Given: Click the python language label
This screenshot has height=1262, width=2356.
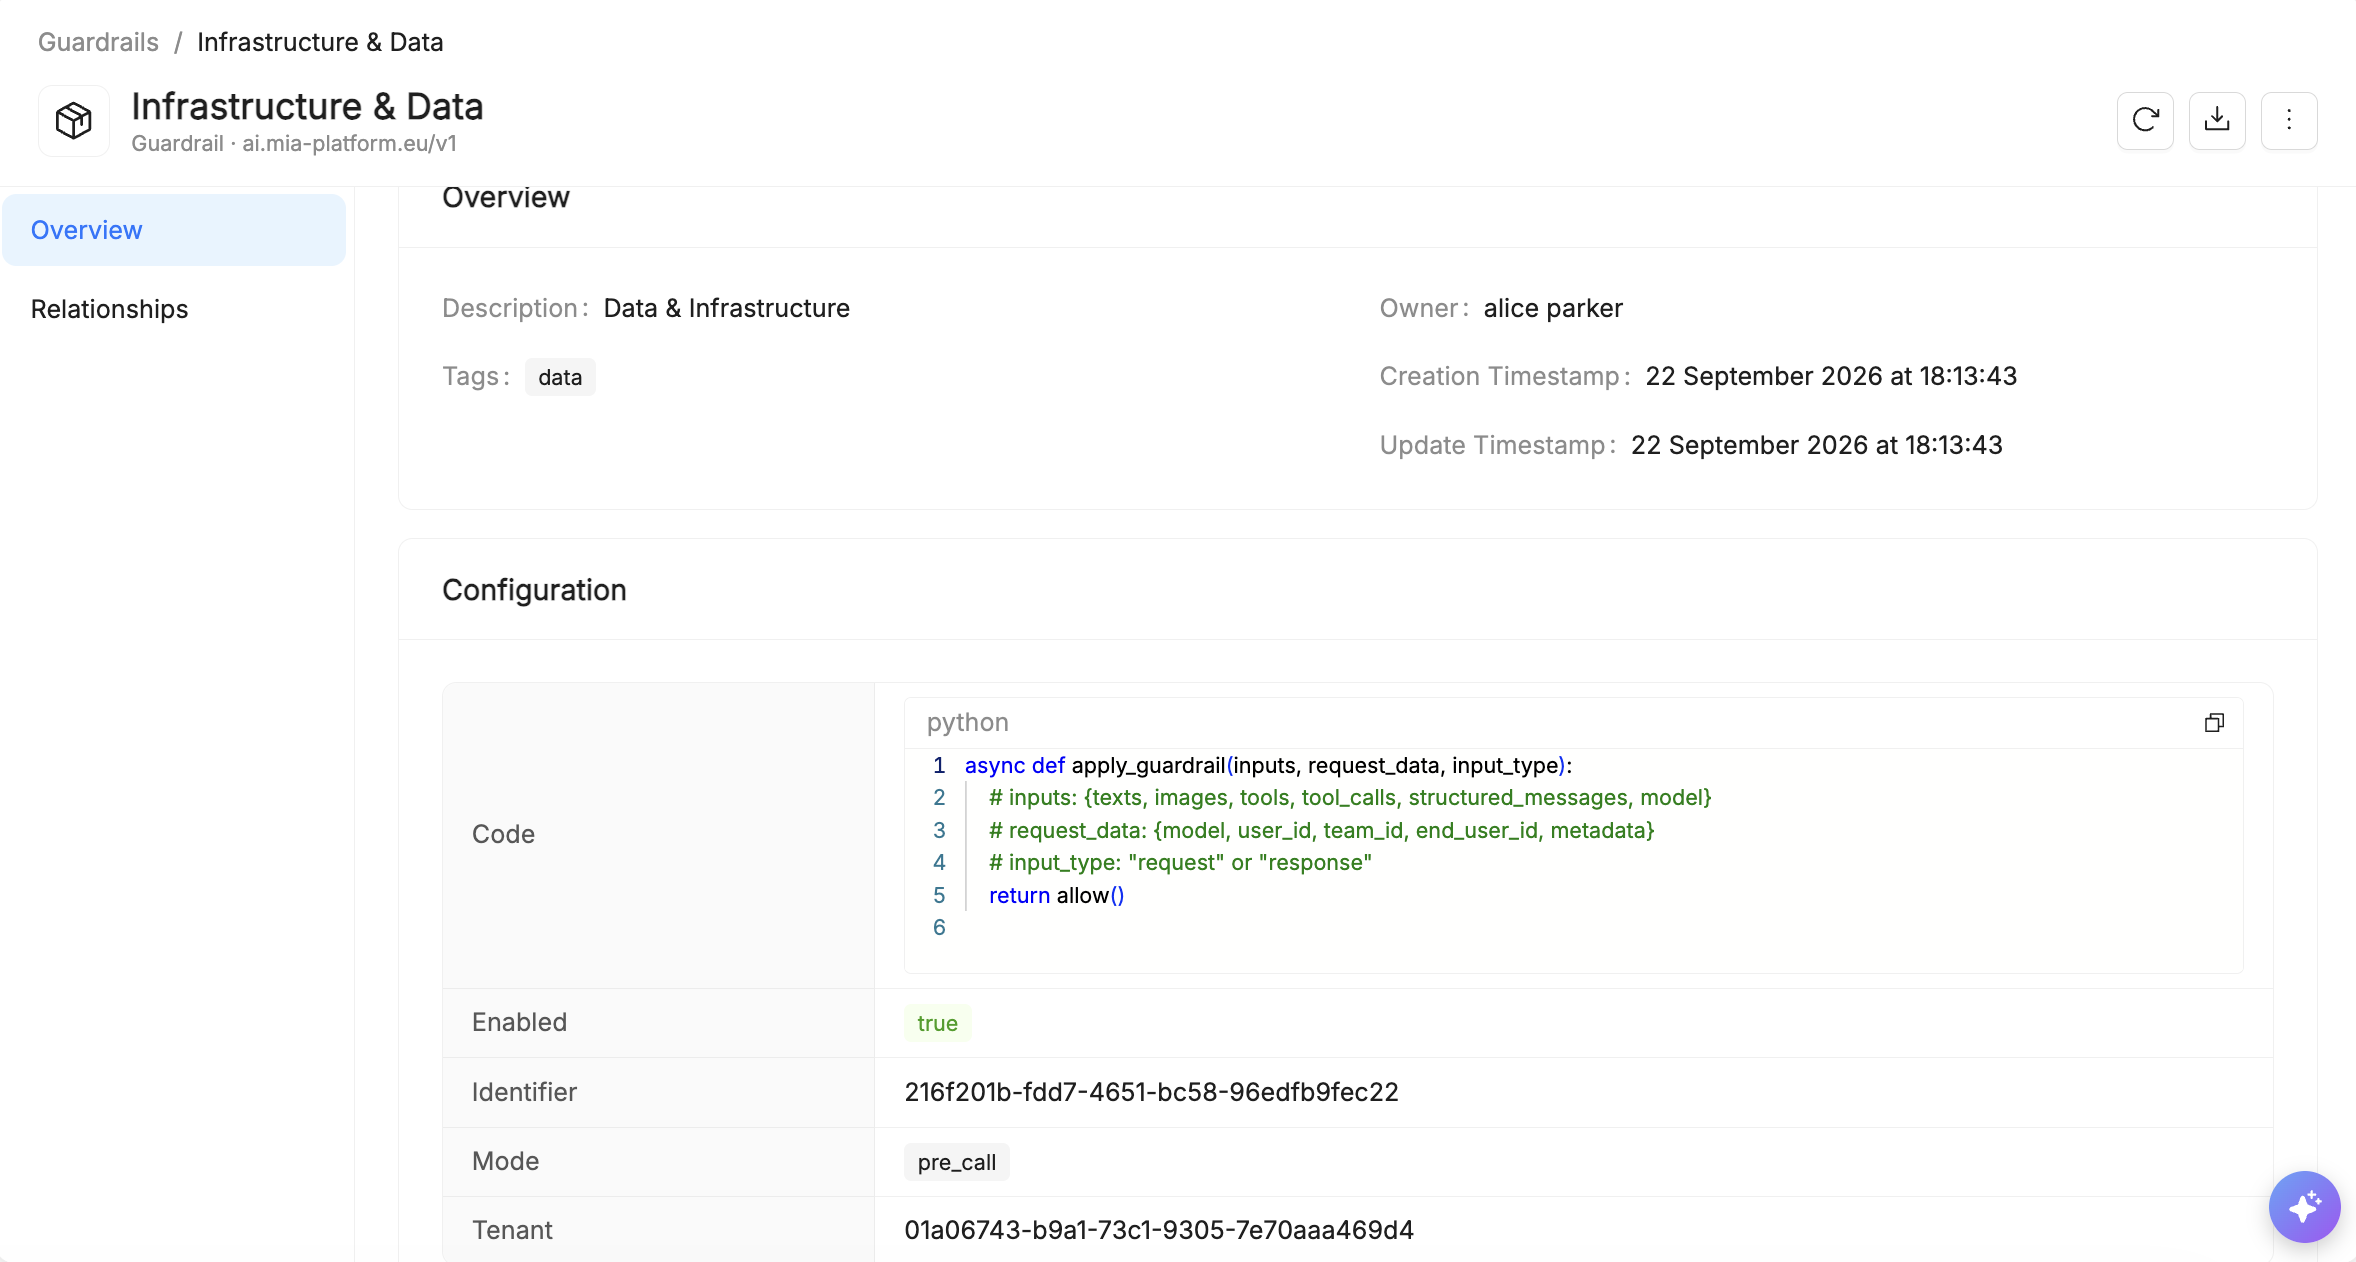Looking at the screenshot, I should pyautogui.click(x=967, y=722).
